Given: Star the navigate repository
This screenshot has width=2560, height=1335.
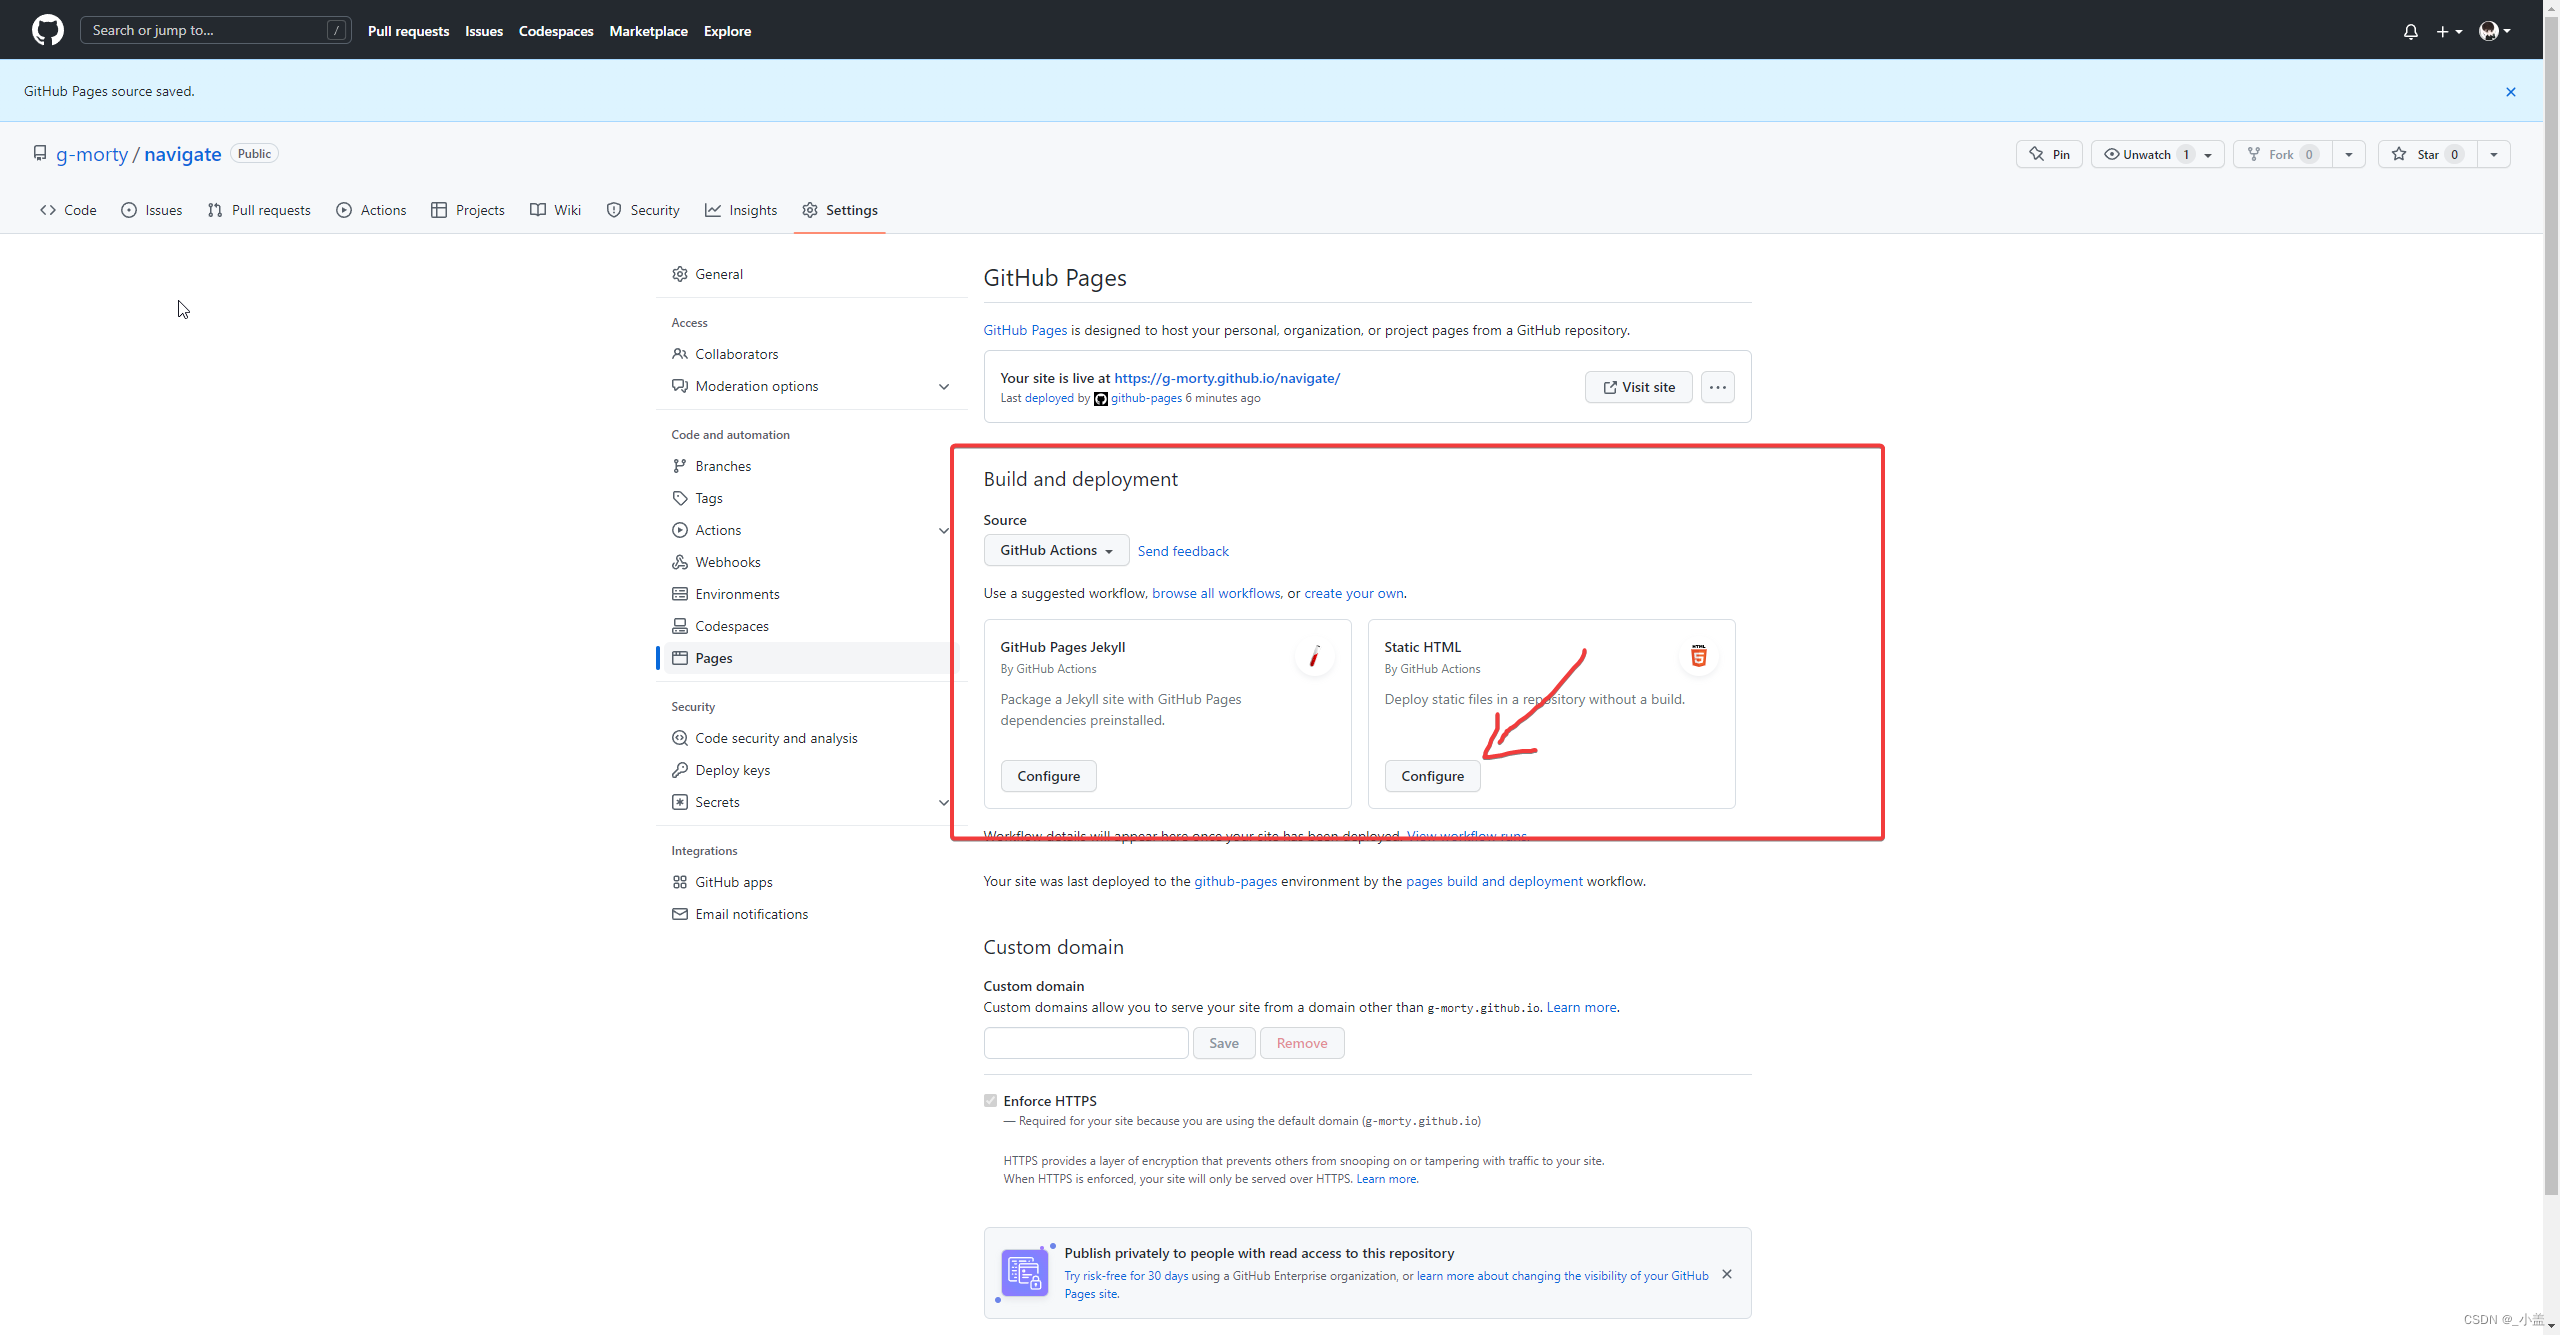Looking at the screenshot, I should (x=2427, y=154).
